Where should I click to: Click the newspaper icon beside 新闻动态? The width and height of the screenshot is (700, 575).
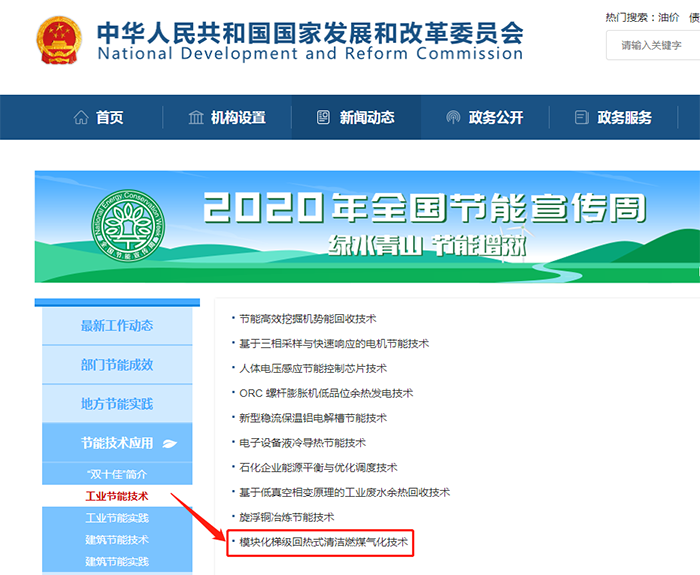click(x=323, y=117)
